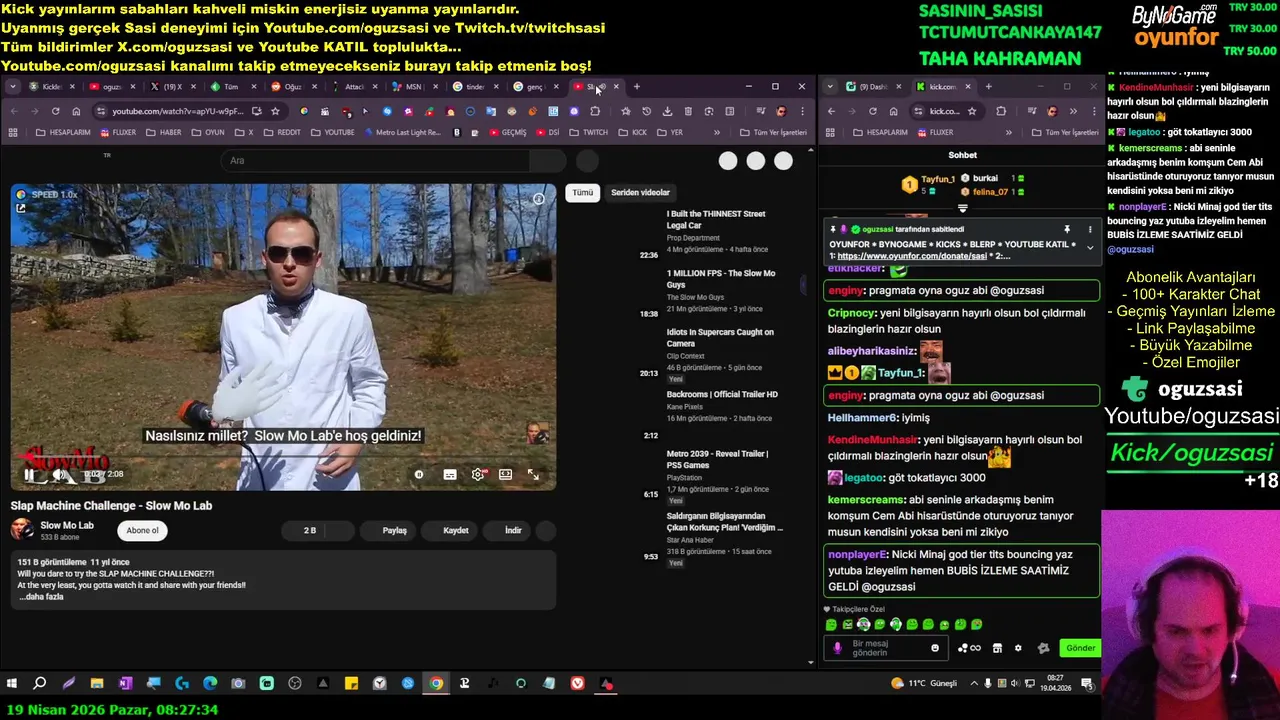
Task: Open Chrome three-dot menu in left window
Action: [802, 111]
